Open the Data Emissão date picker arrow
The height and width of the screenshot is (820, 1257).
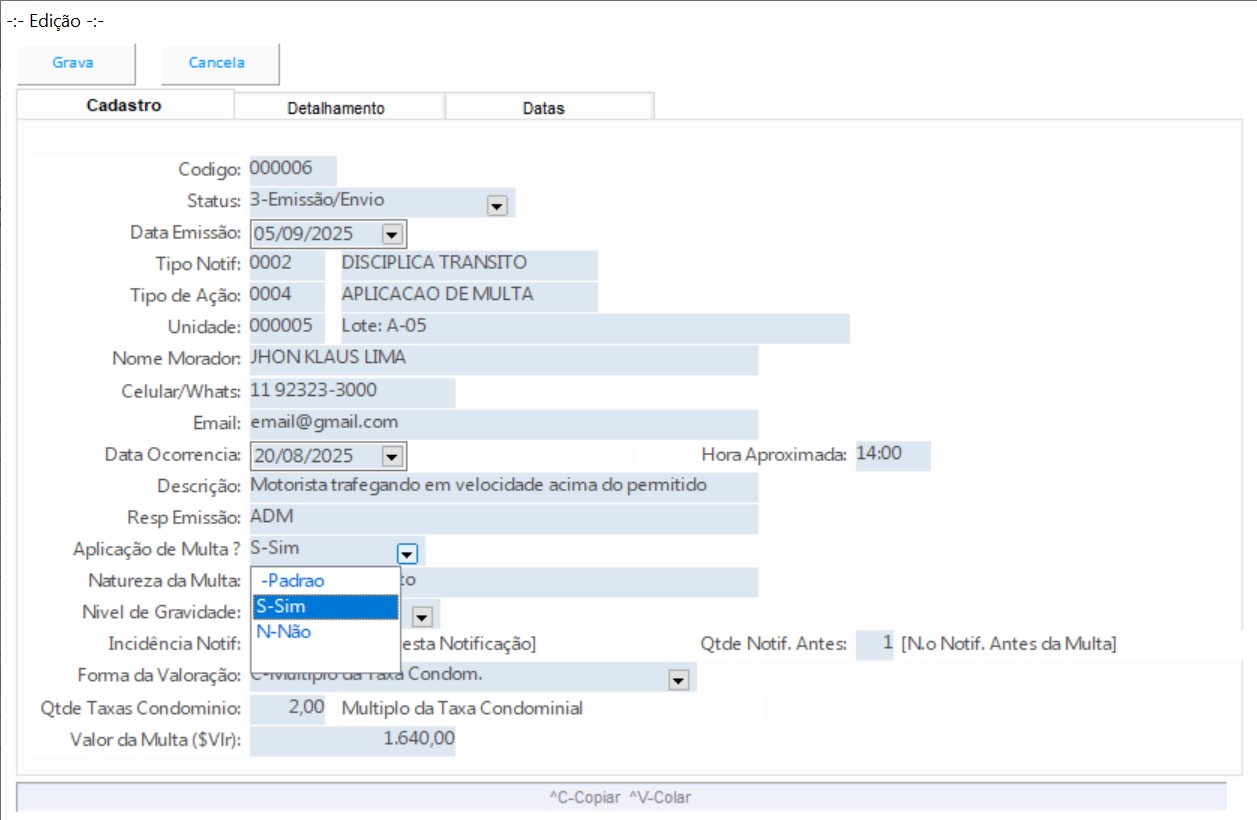[392, 234]
